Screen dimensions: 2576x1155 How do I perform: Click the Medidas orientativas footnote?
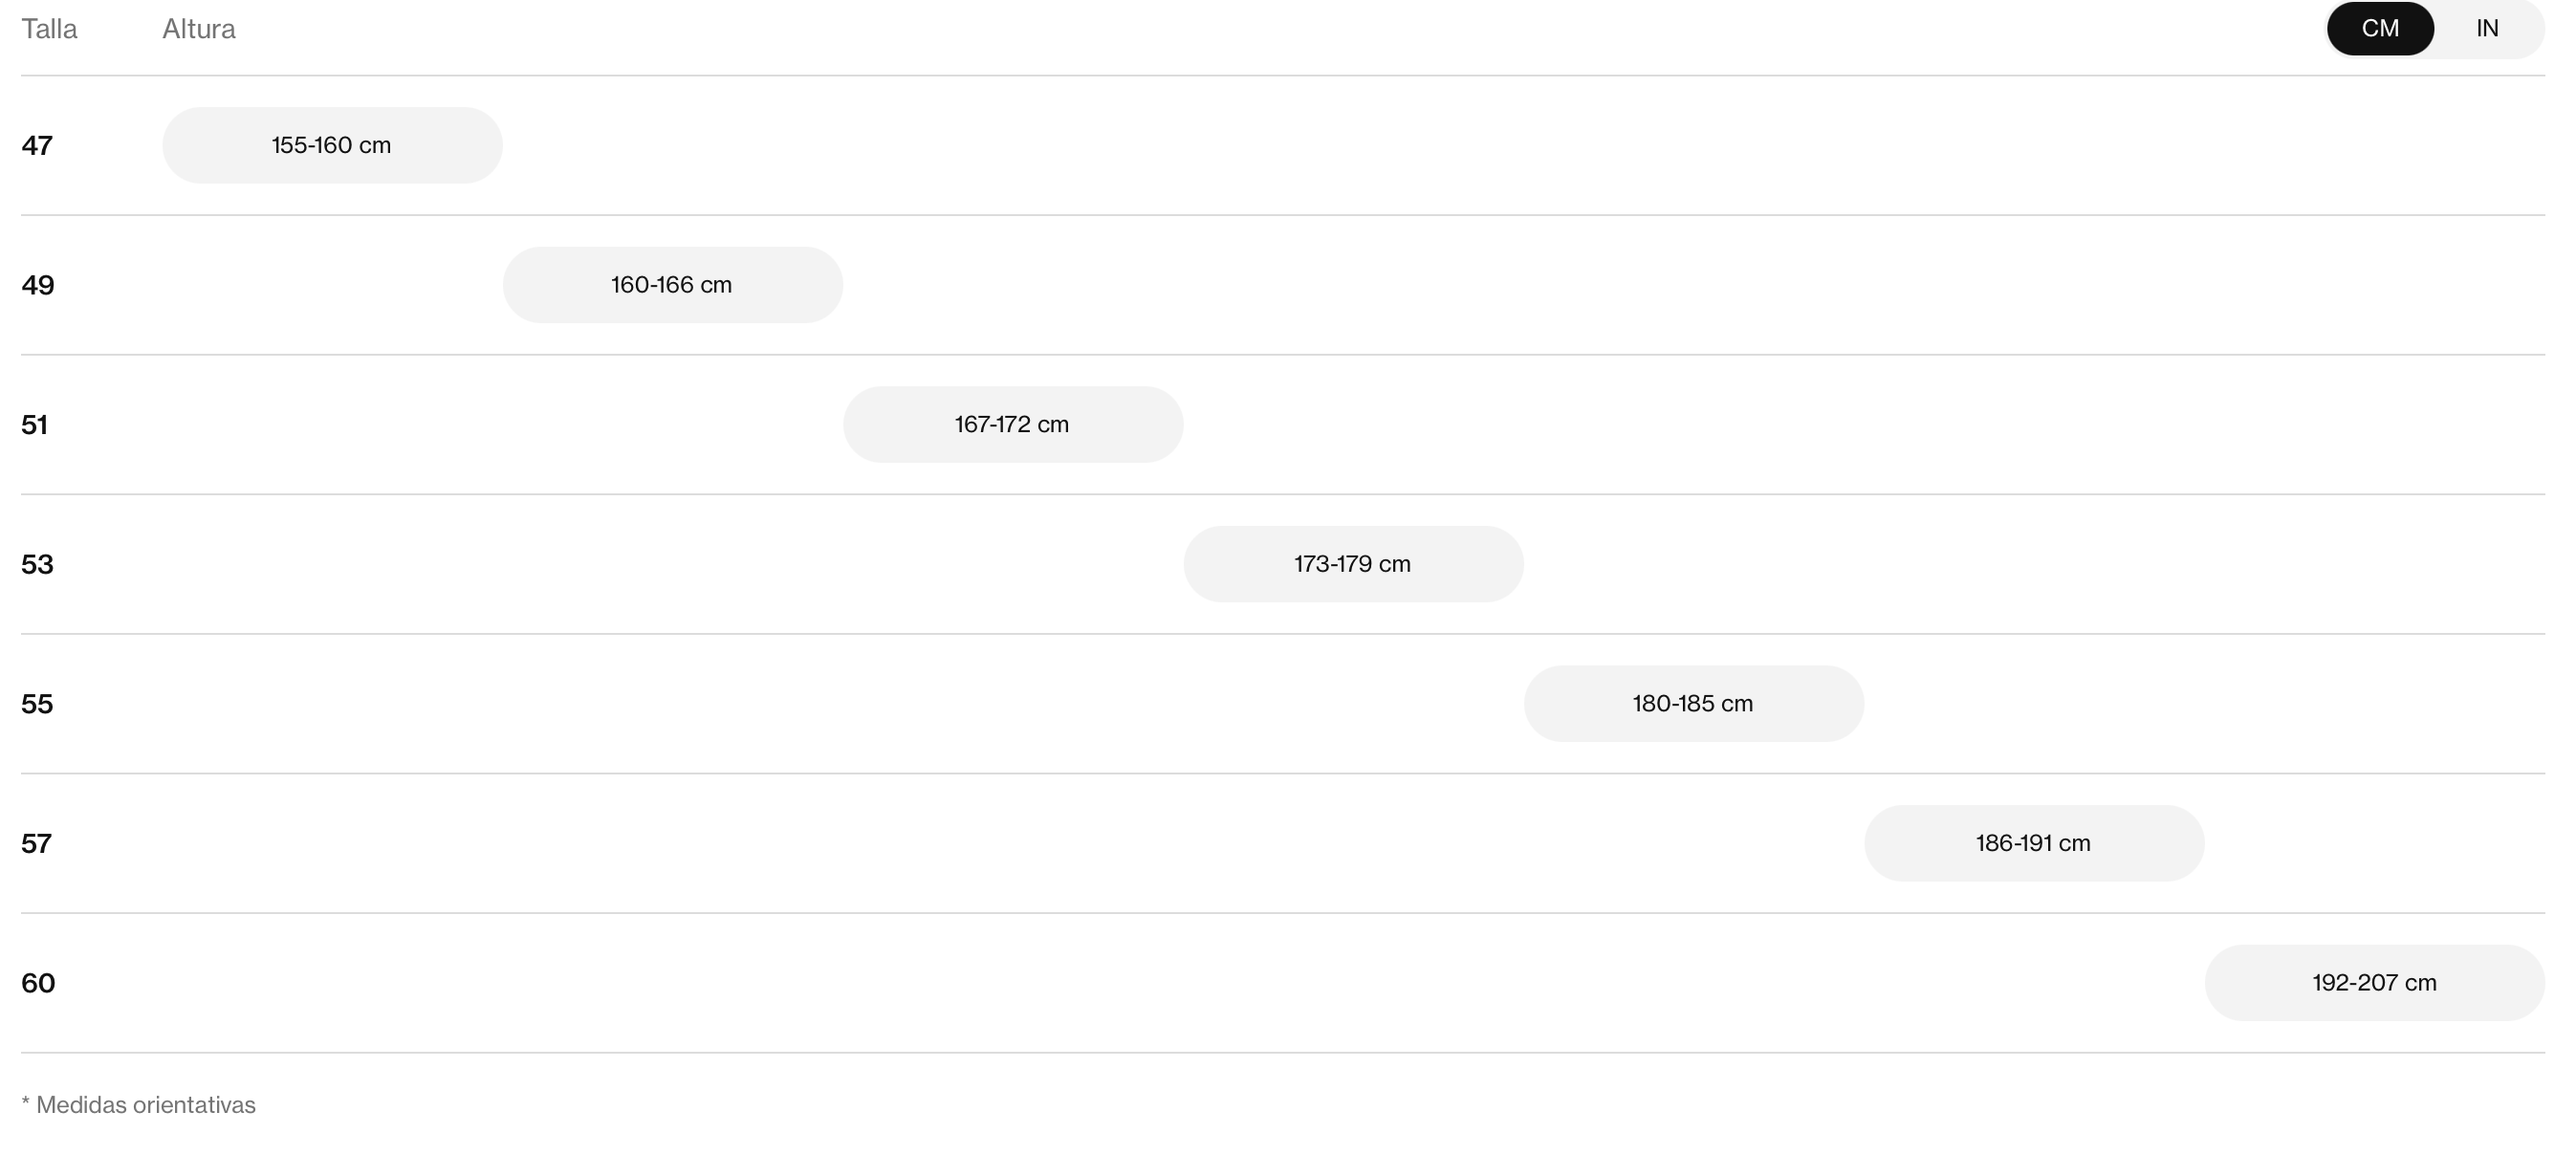point(138,1105)
